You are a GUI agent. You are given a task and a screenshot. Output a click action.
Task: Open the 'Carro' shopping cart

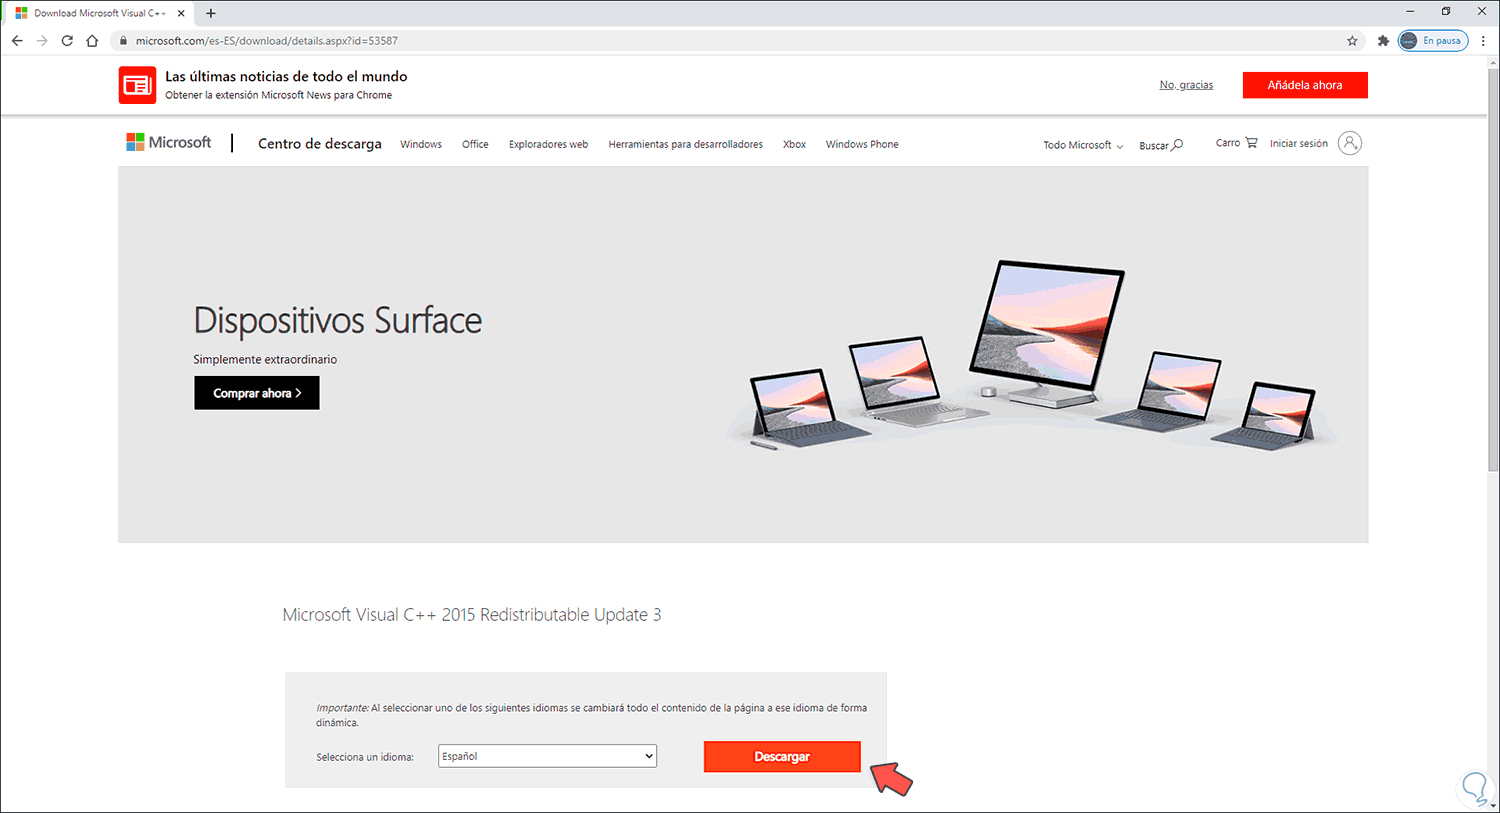(1237, 143)
